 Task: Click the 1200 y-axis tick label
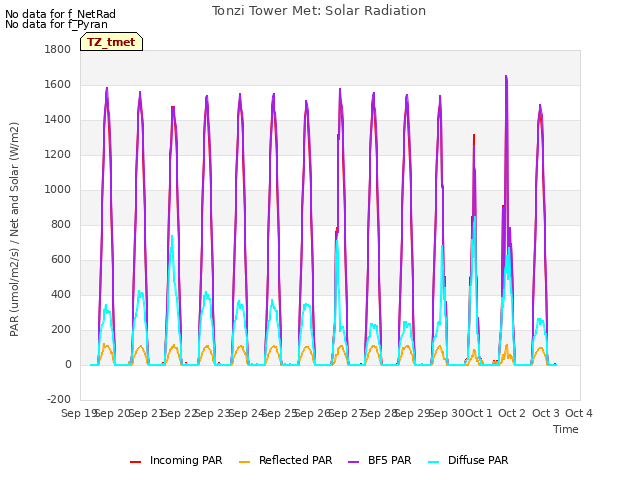(x=58, y=155)
